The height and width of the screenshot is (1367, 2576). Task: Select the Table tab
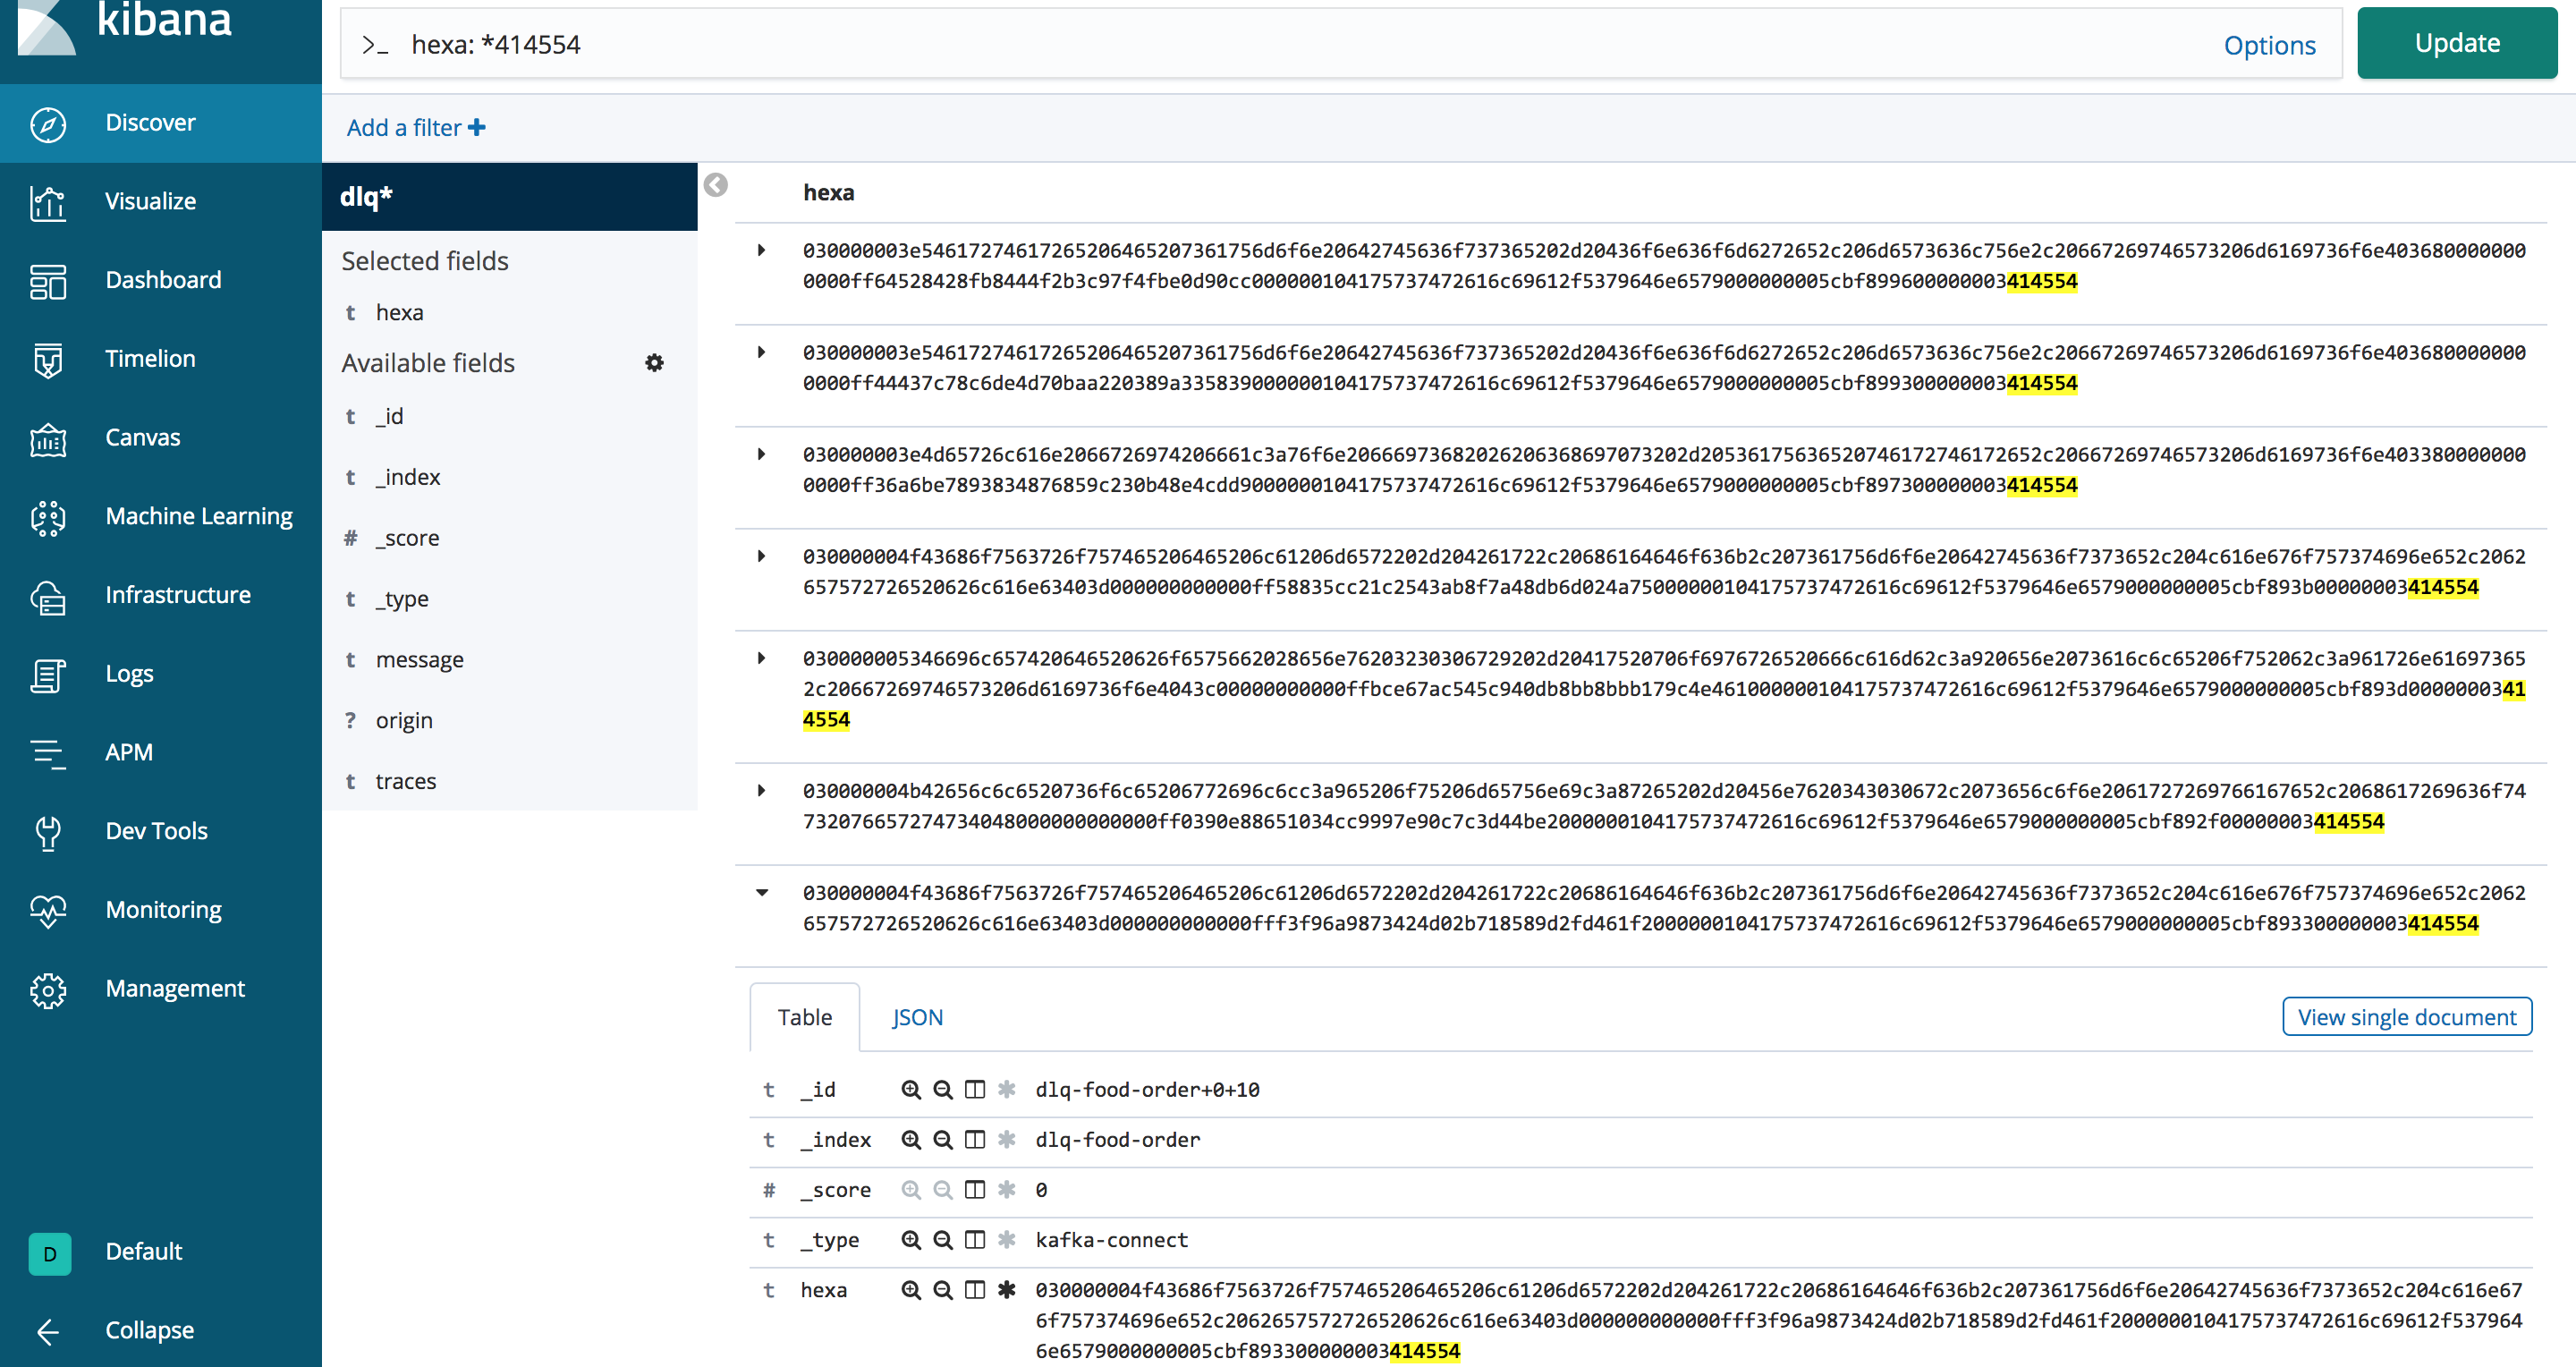[x=804, y=1017]
